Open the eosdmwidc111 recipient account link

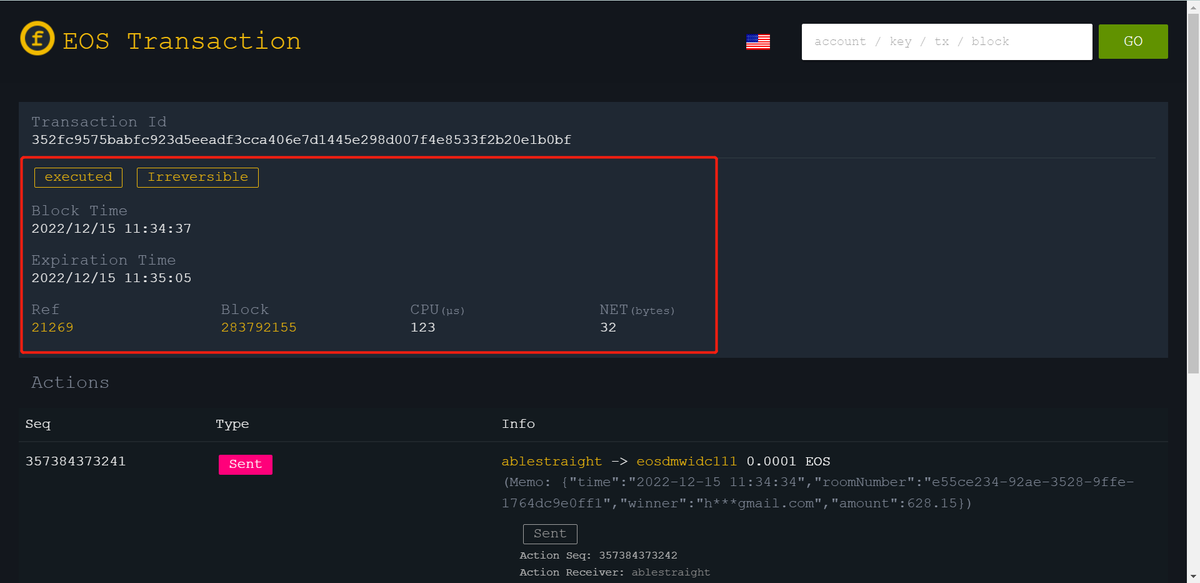coord(687,462)
